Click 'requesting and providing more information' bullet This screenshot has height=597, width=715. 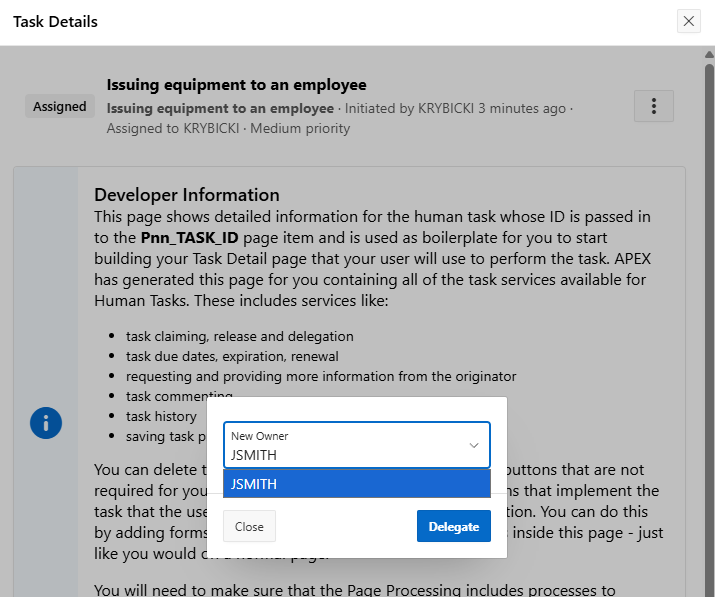coord(320,376)
